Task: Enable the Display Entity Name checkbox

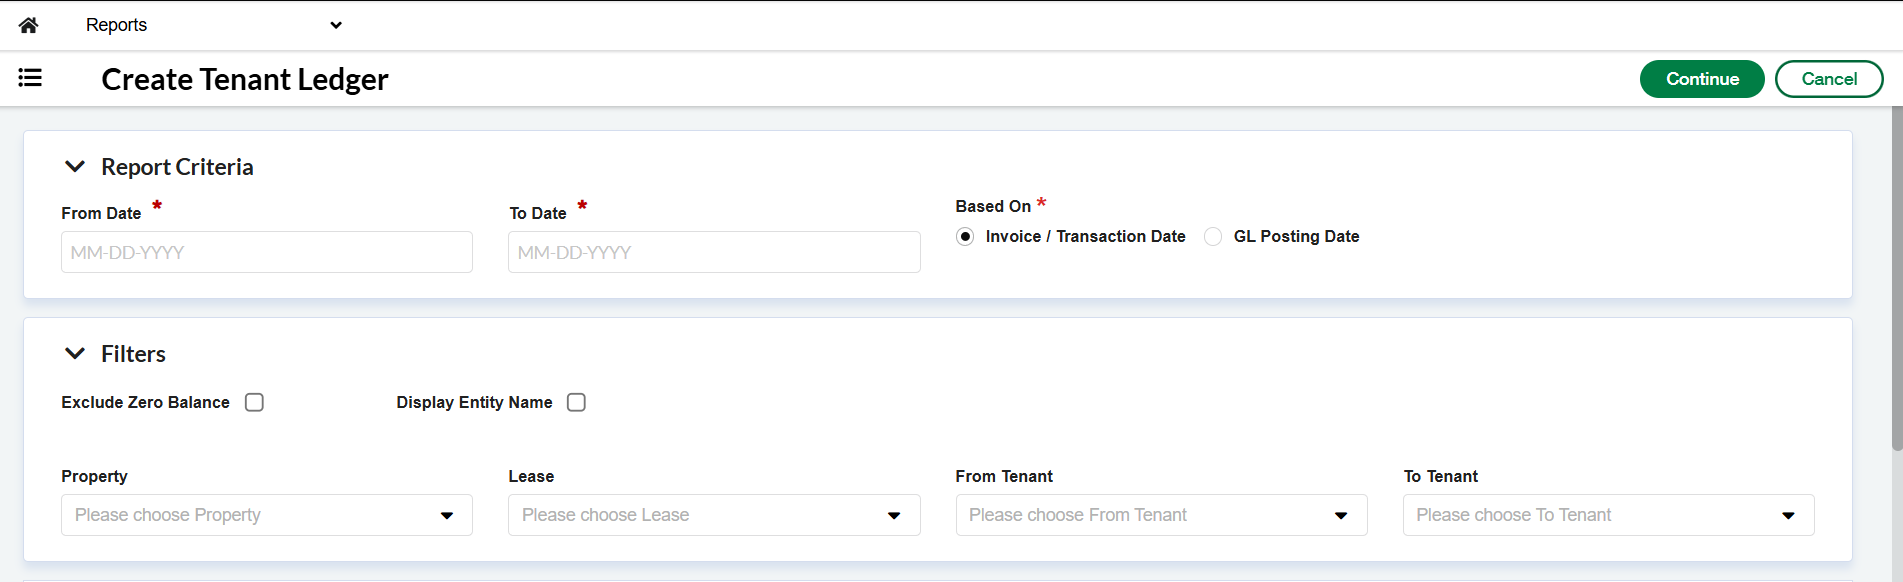Action: point(576,402)
